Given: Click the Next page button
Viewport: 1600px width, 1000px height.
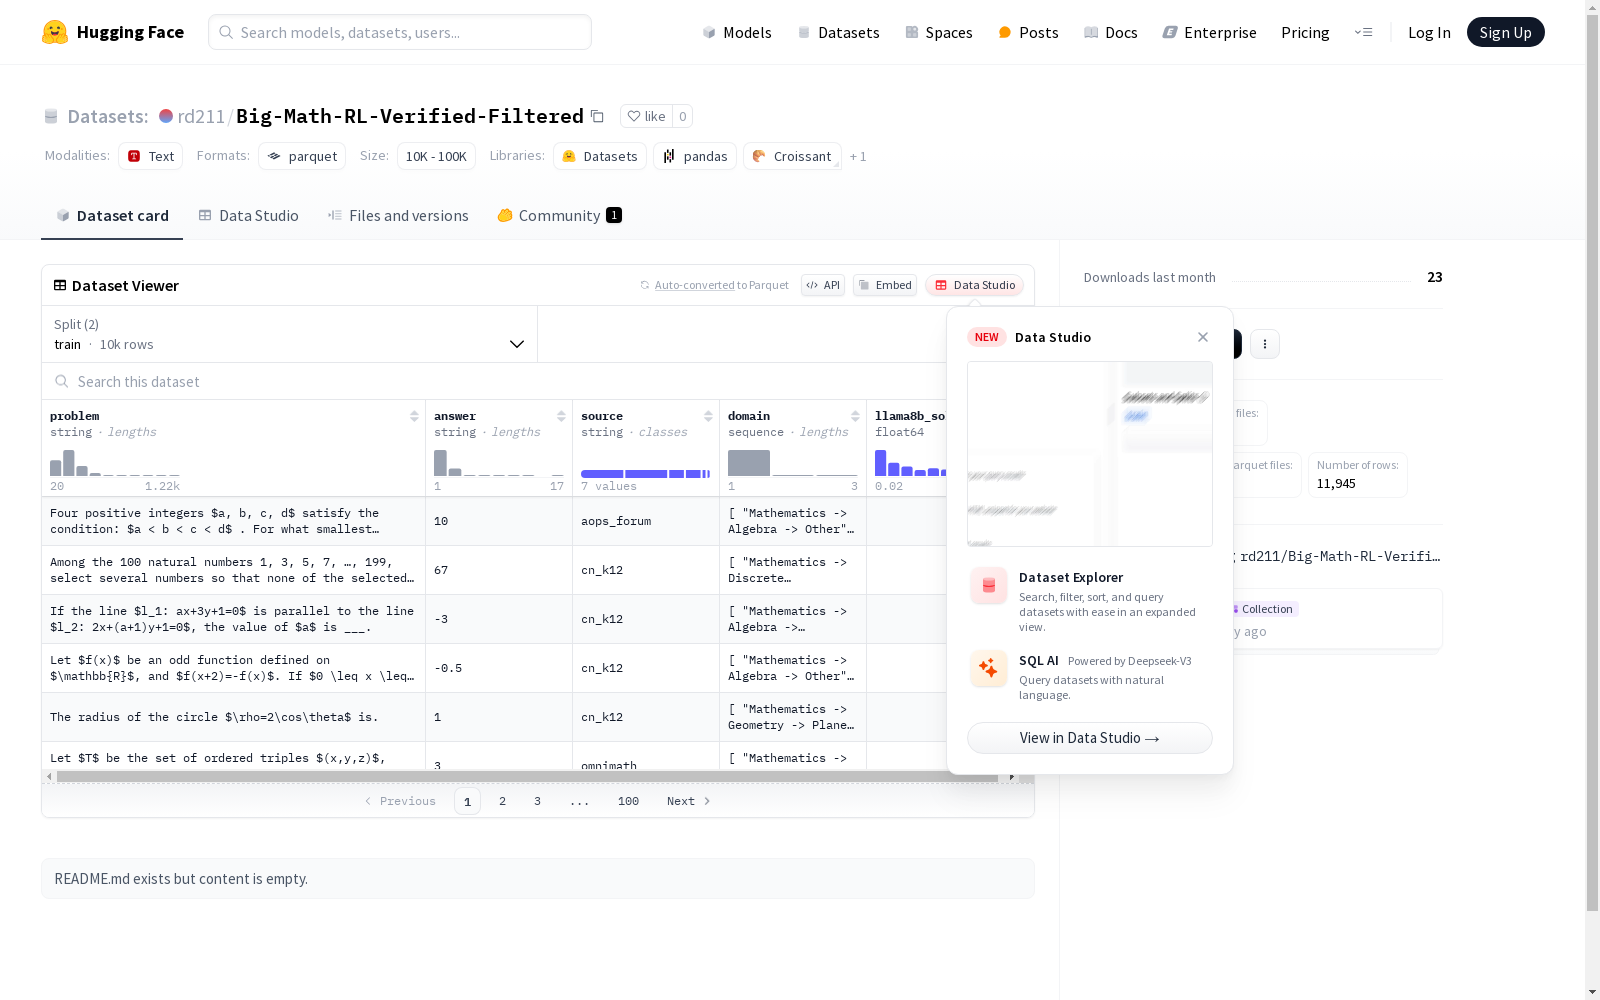Looking at the screenshot, I should click(x=689, y=801).
